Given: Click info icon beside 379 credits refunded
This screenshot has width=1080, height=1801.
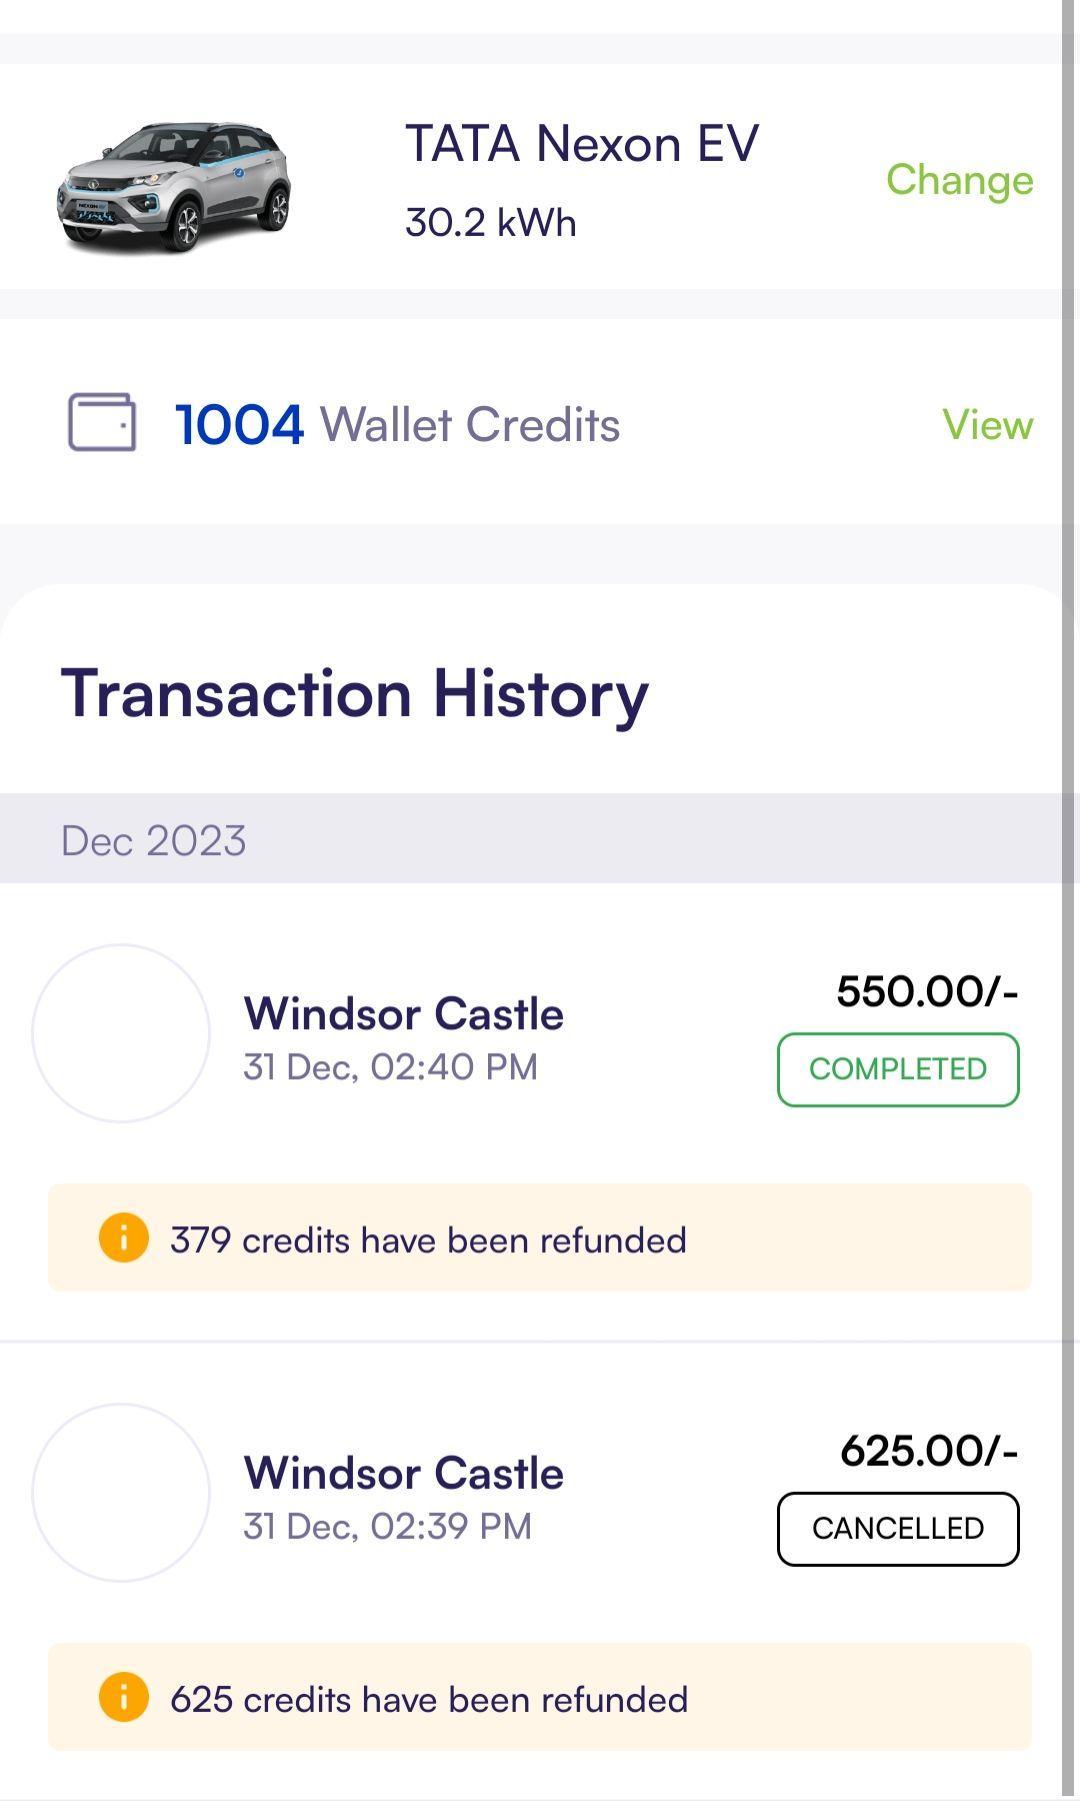Looking at the screenshot, I should pyautogui.click(x=124, y=1238).
